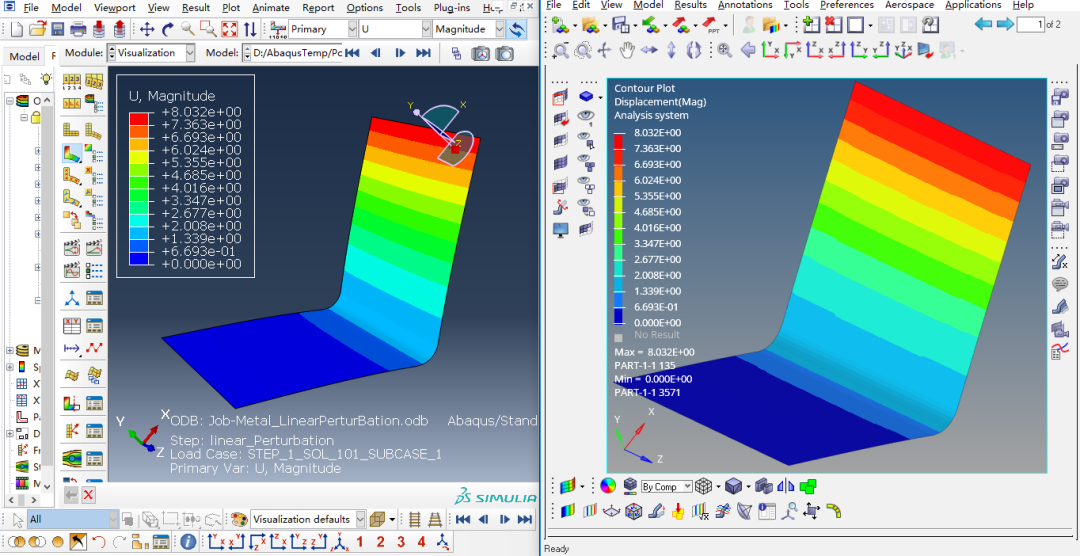Set HyperView to the XY top view
The width and height of the screenshot is (1080, 556).
pyautogui.click(x=770, y=50)
